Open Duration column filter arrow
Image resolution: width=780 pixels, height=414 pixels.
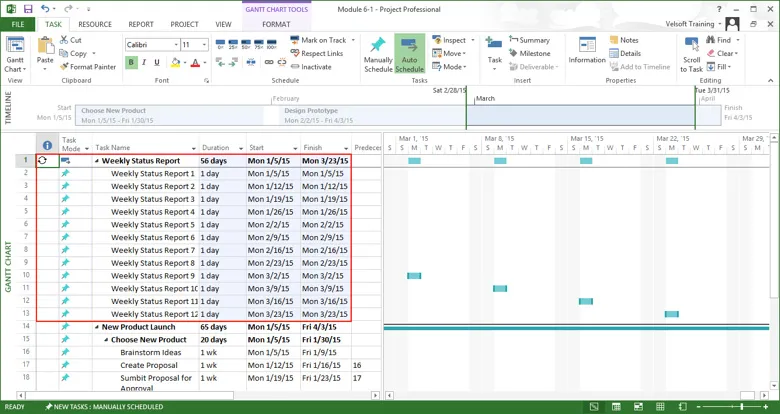coord(241,148)
